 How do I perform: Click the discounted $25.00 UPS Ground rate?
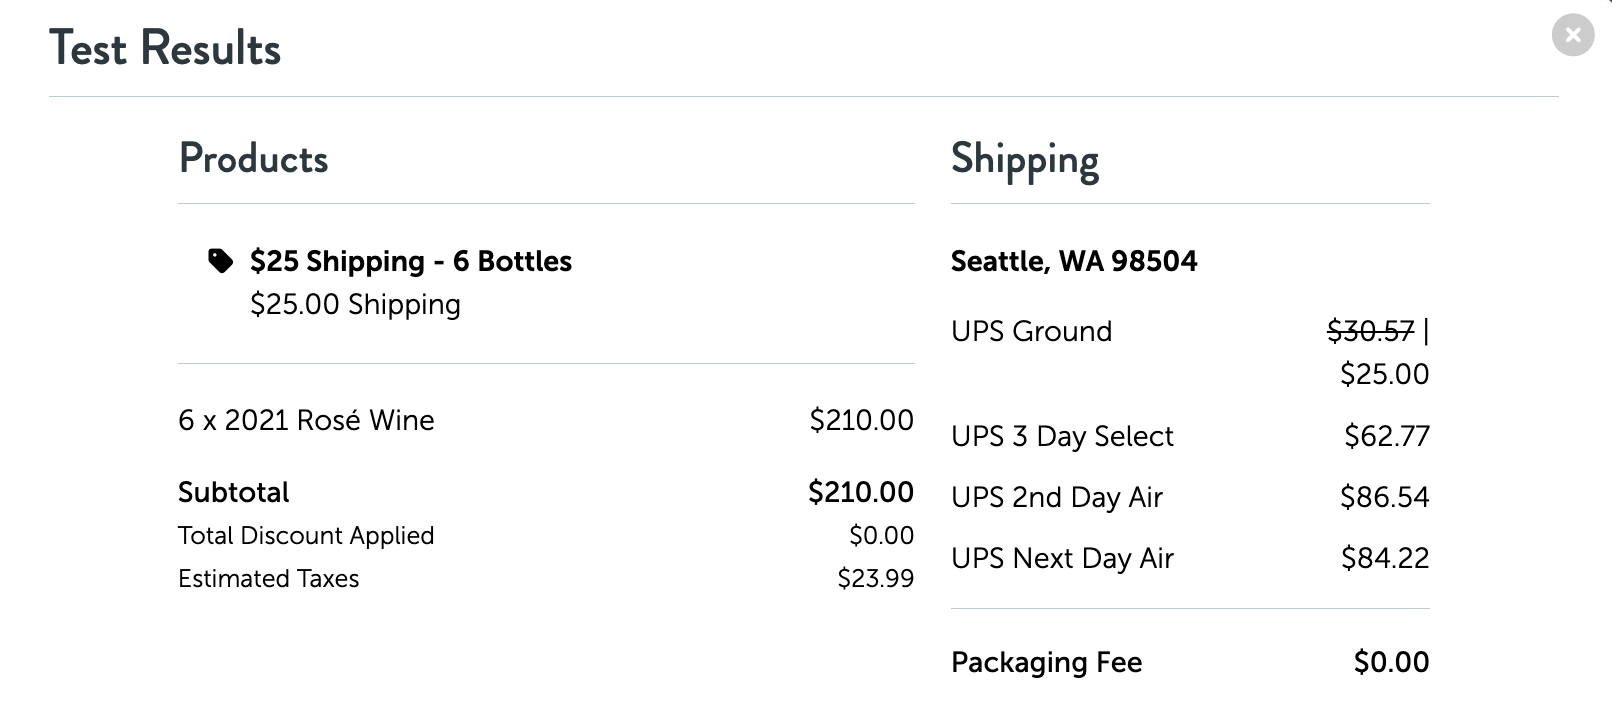(x=1384, y=374)
